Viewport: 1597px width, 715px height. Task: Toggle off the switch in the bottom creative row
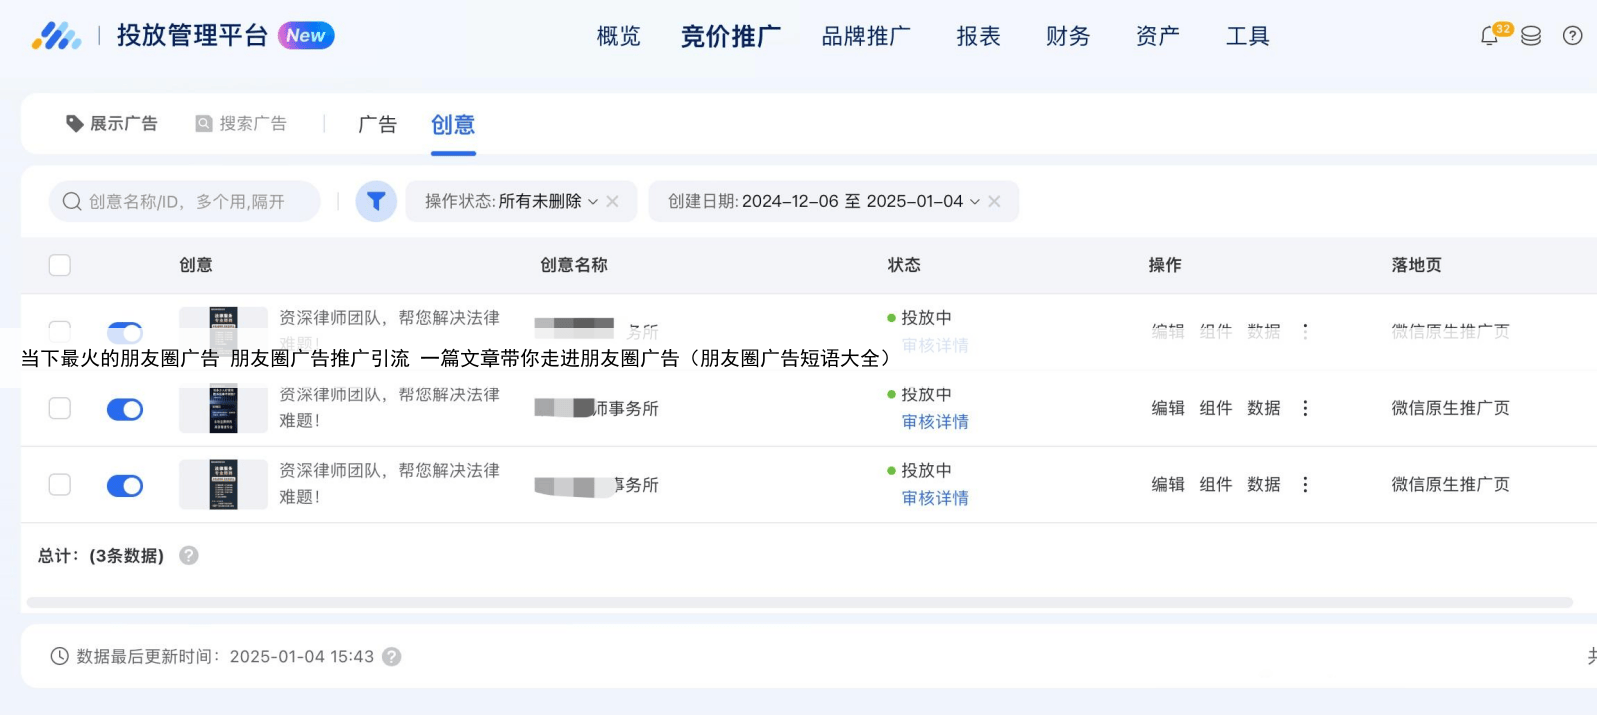125,485
